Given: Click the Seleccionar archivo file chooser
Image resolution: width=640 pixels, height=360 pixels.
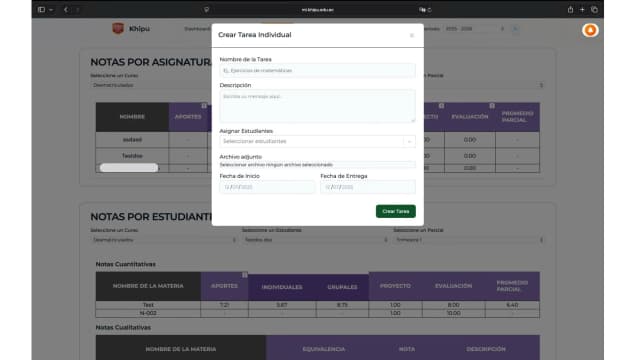Looking at the screenshot, I should pos(318,165).
